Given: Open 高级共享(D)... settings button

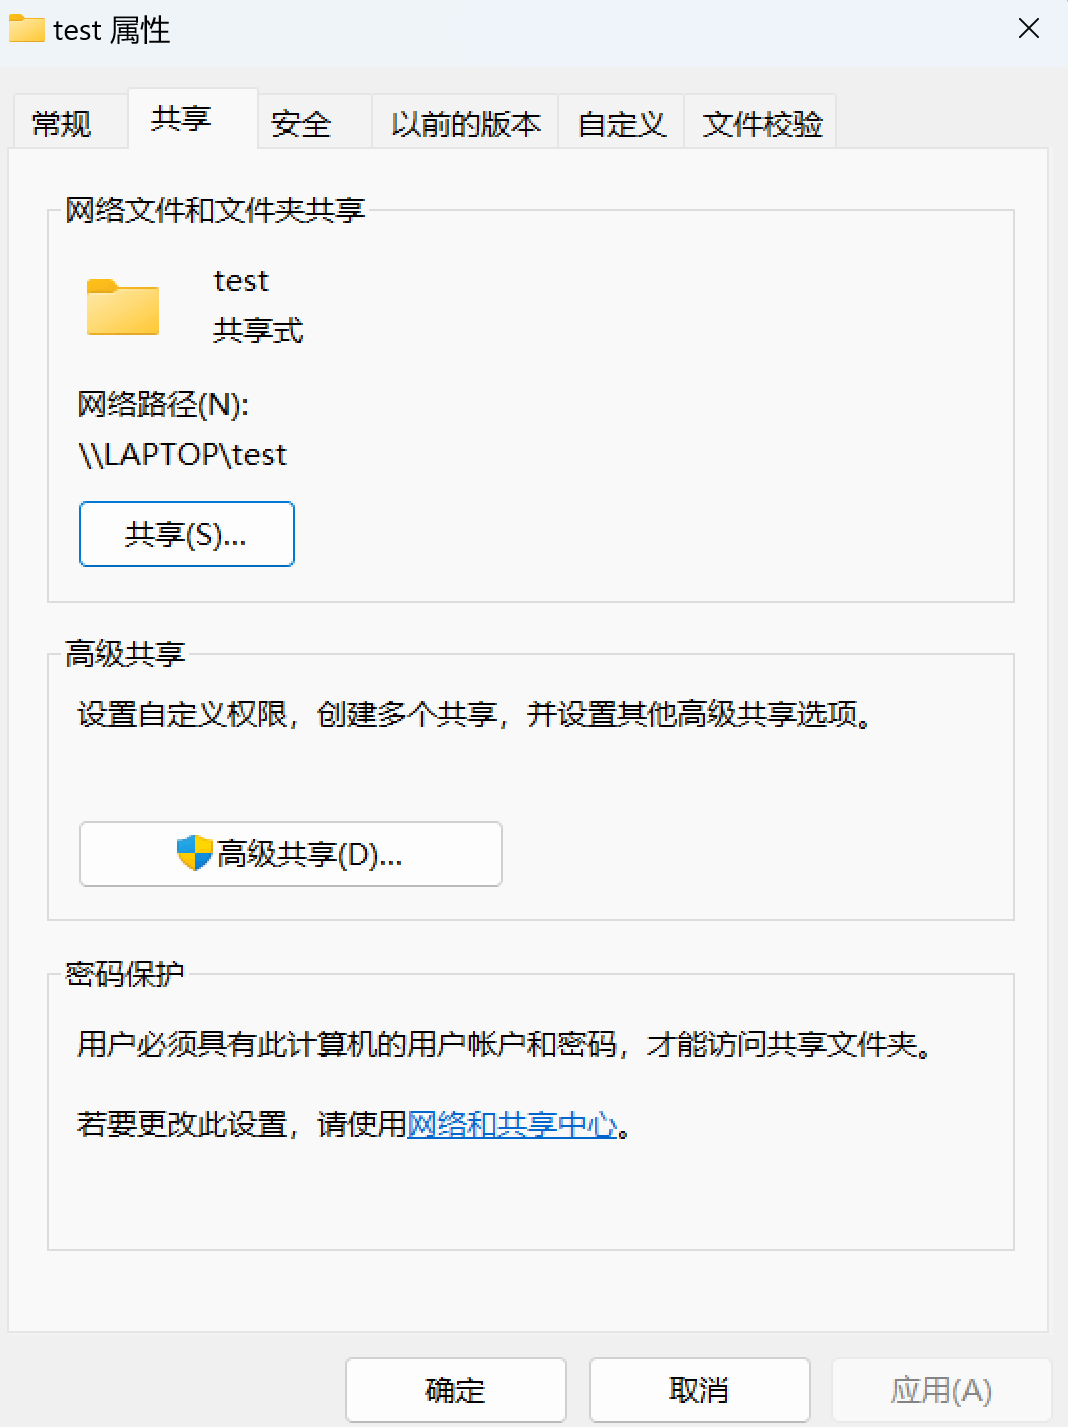Looking at the screenshot, I should pyautogui.click(x=291, y=854).
